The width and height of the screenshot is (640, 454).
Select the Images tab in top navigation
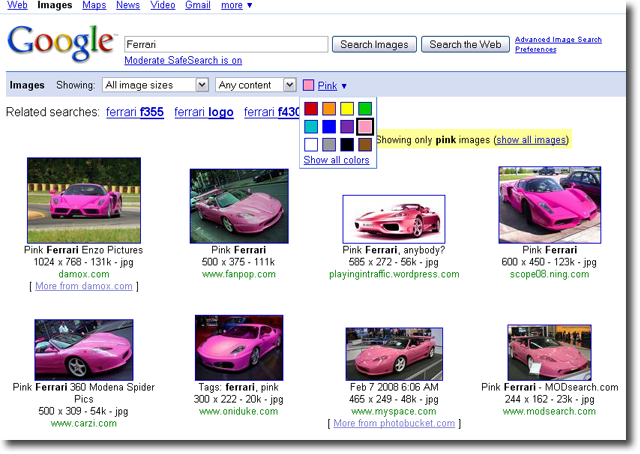[55, 5]
